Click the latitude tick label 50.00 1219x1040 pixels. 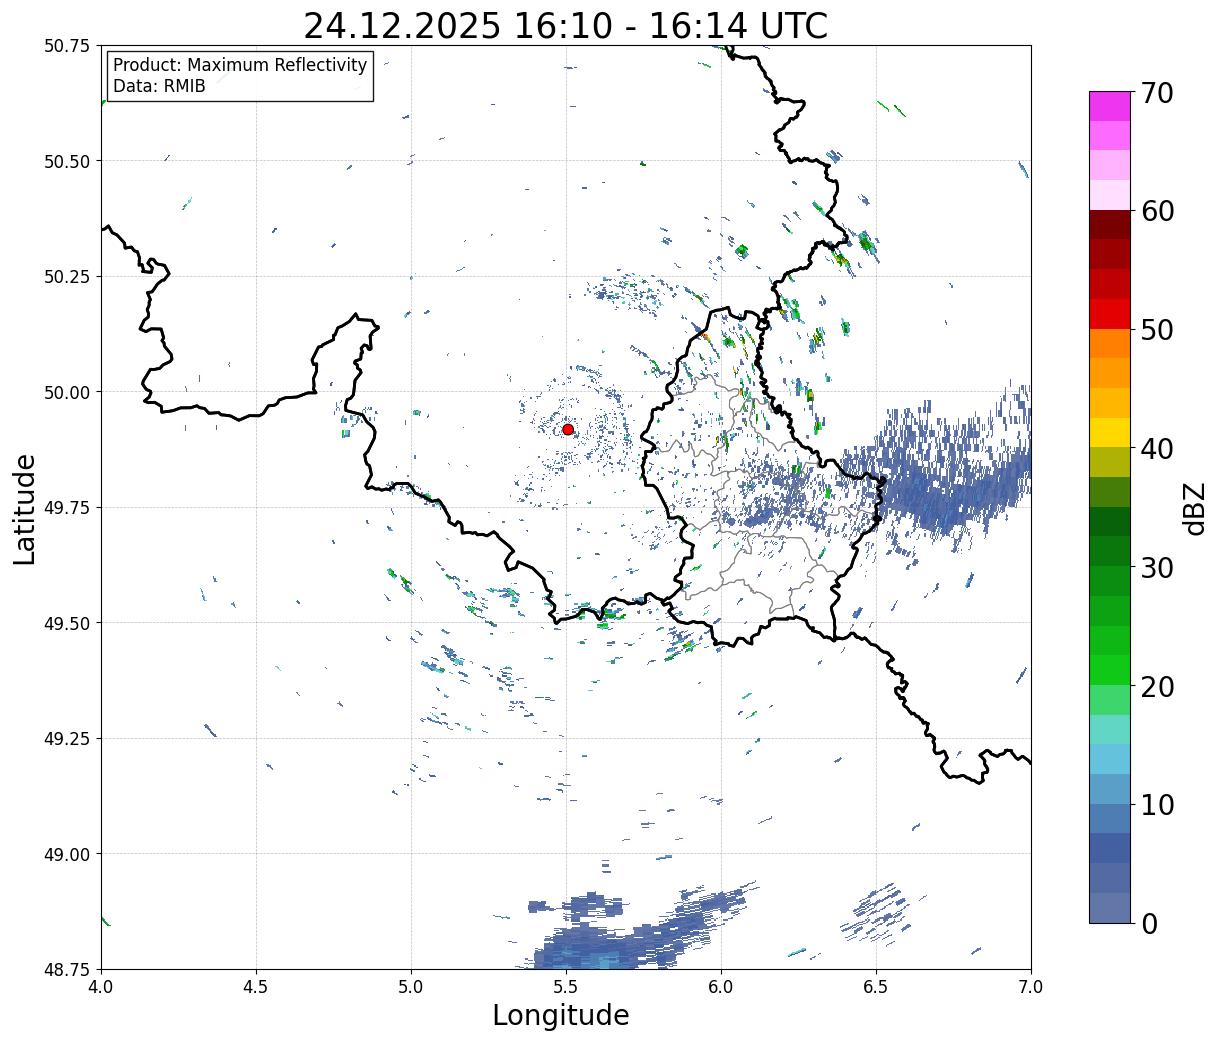pyautogui.click(x=66, y=392)
